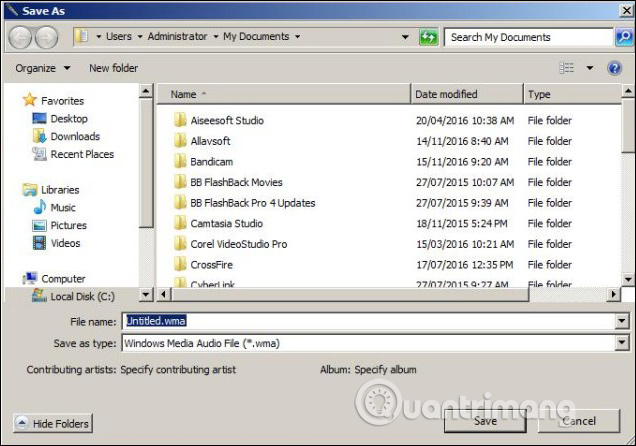This screenshot has height=446, width=636.
Task: Click the Pictures library icon
Action: [x=39, y=225]
